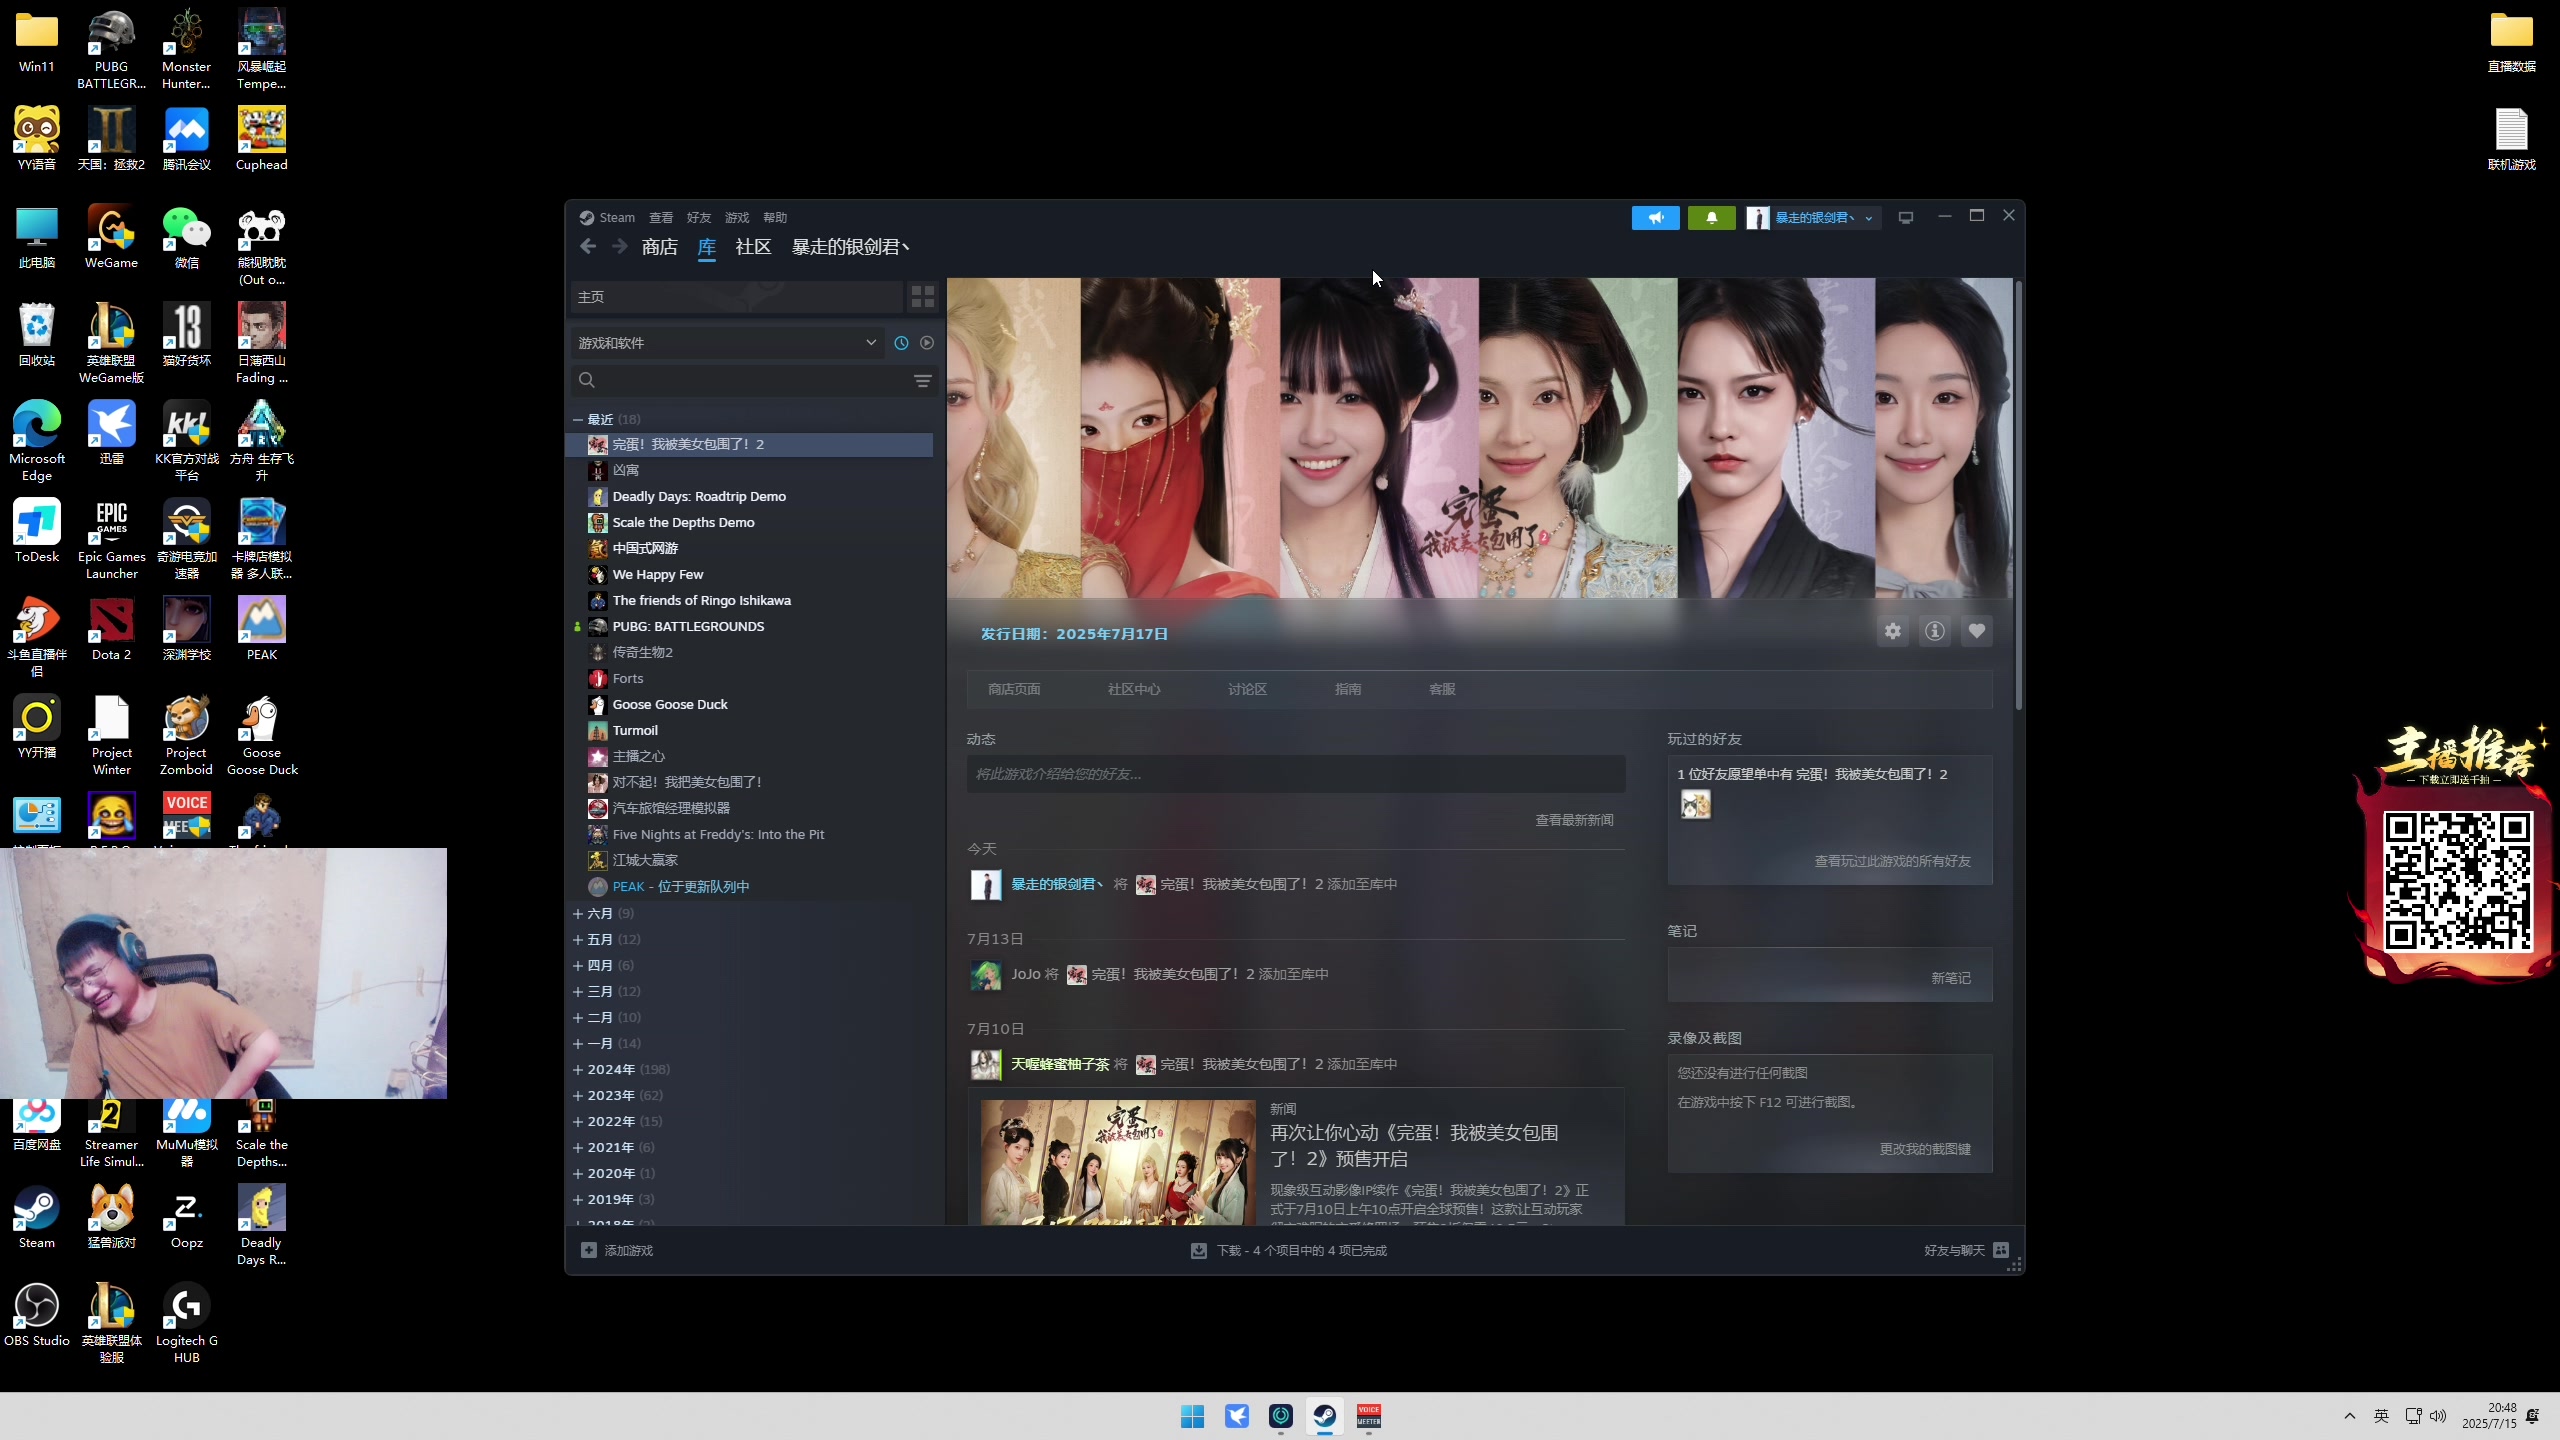Open Voicemeeter from the taskbar

[x=1369, y=1416]
